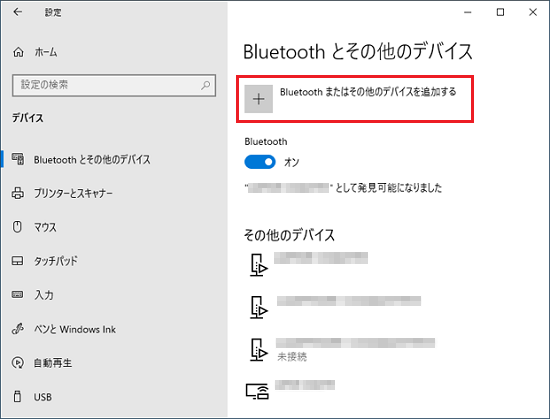
Task: Focus the 設定の検索 search field
Action: [114, 85]
